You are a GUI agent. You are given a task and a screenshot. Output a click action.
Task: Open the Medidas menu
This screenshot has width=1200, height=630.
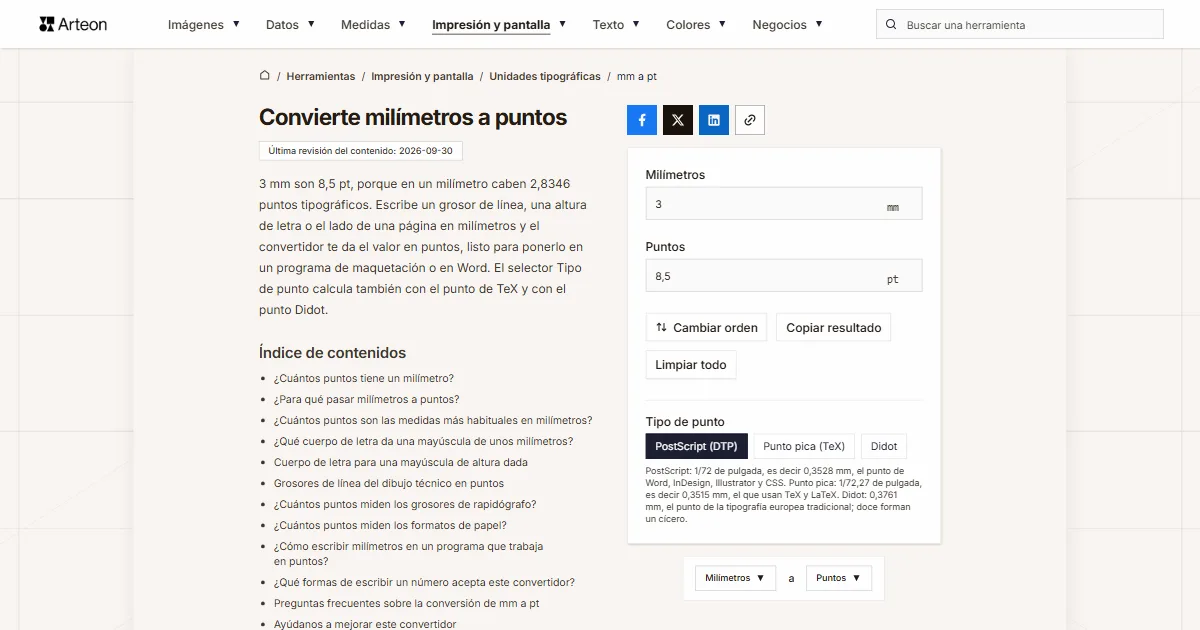point(373,25)
